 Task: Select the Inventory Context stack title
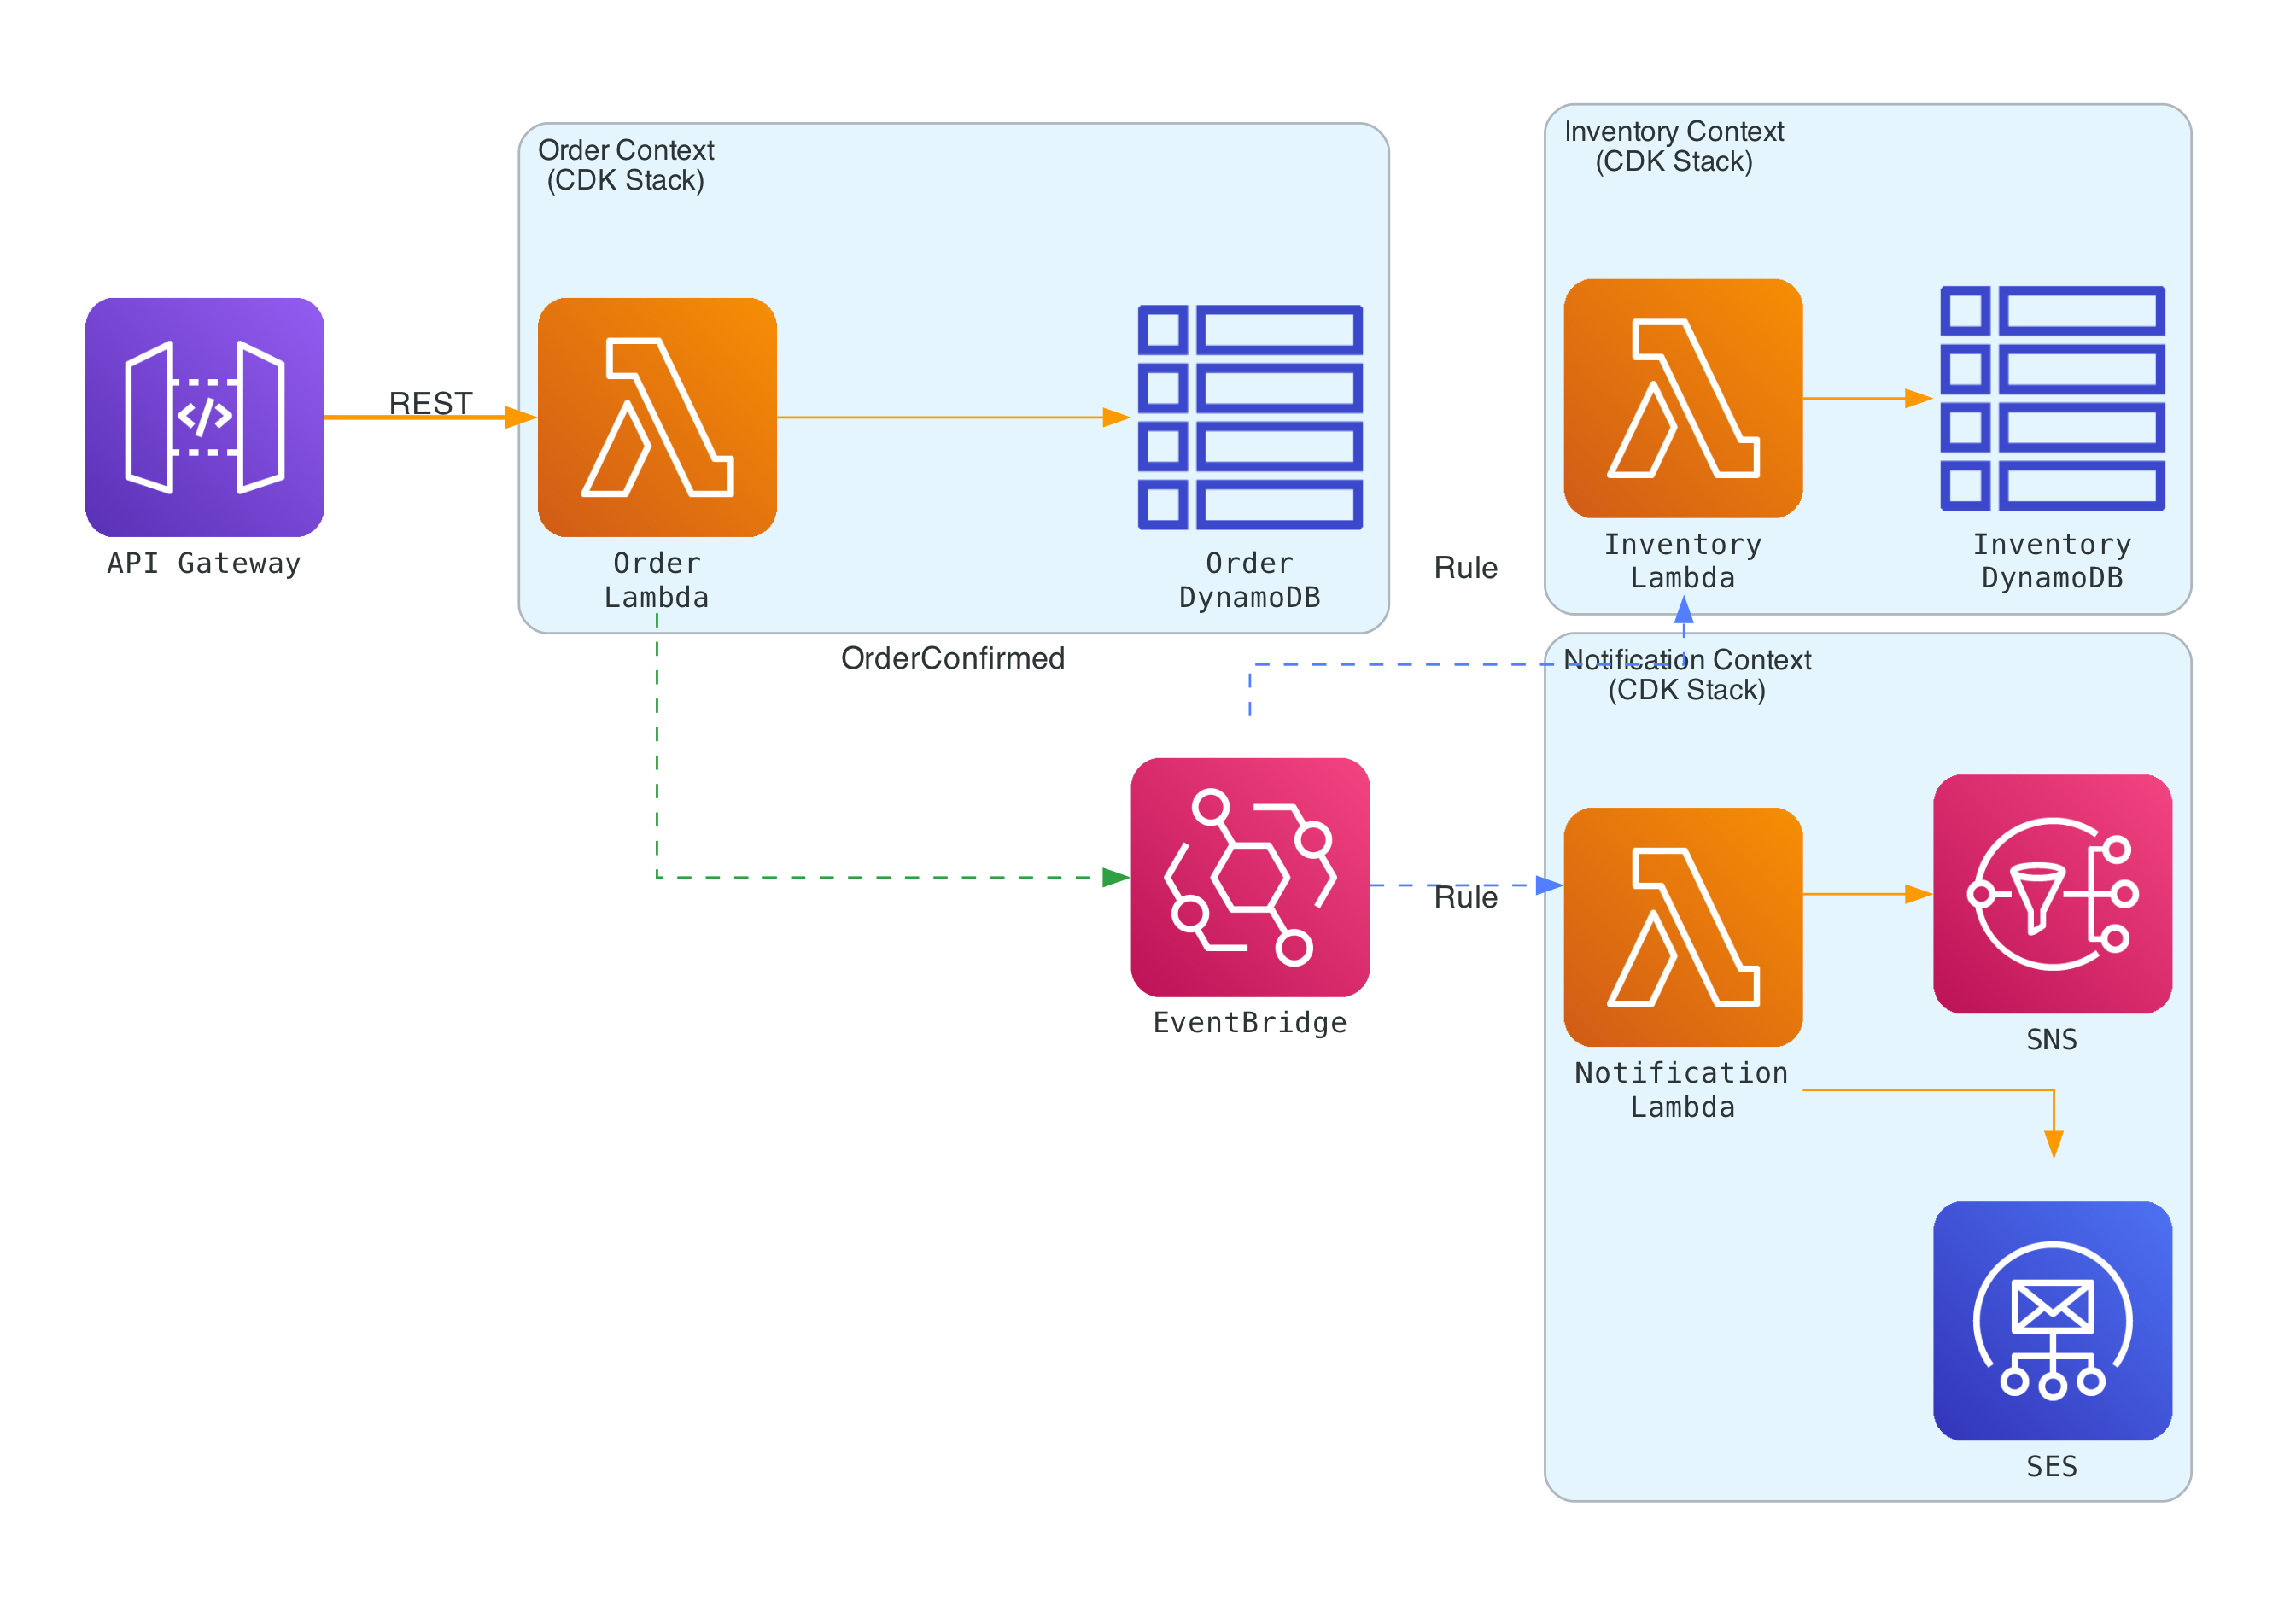[x=1673, y=146]
